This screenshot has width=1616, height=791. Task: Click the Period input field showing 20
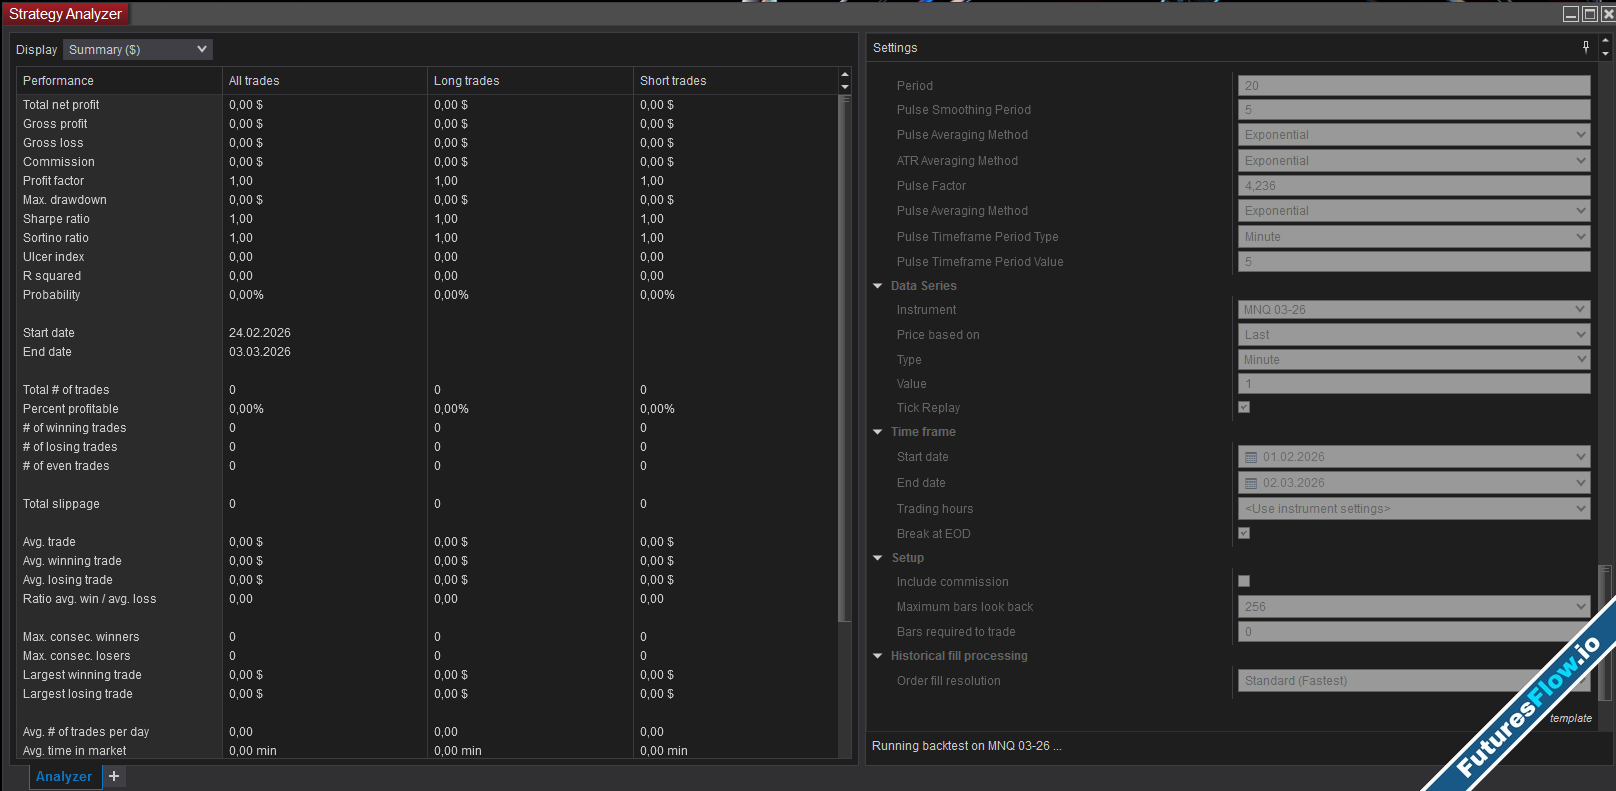1413,86
